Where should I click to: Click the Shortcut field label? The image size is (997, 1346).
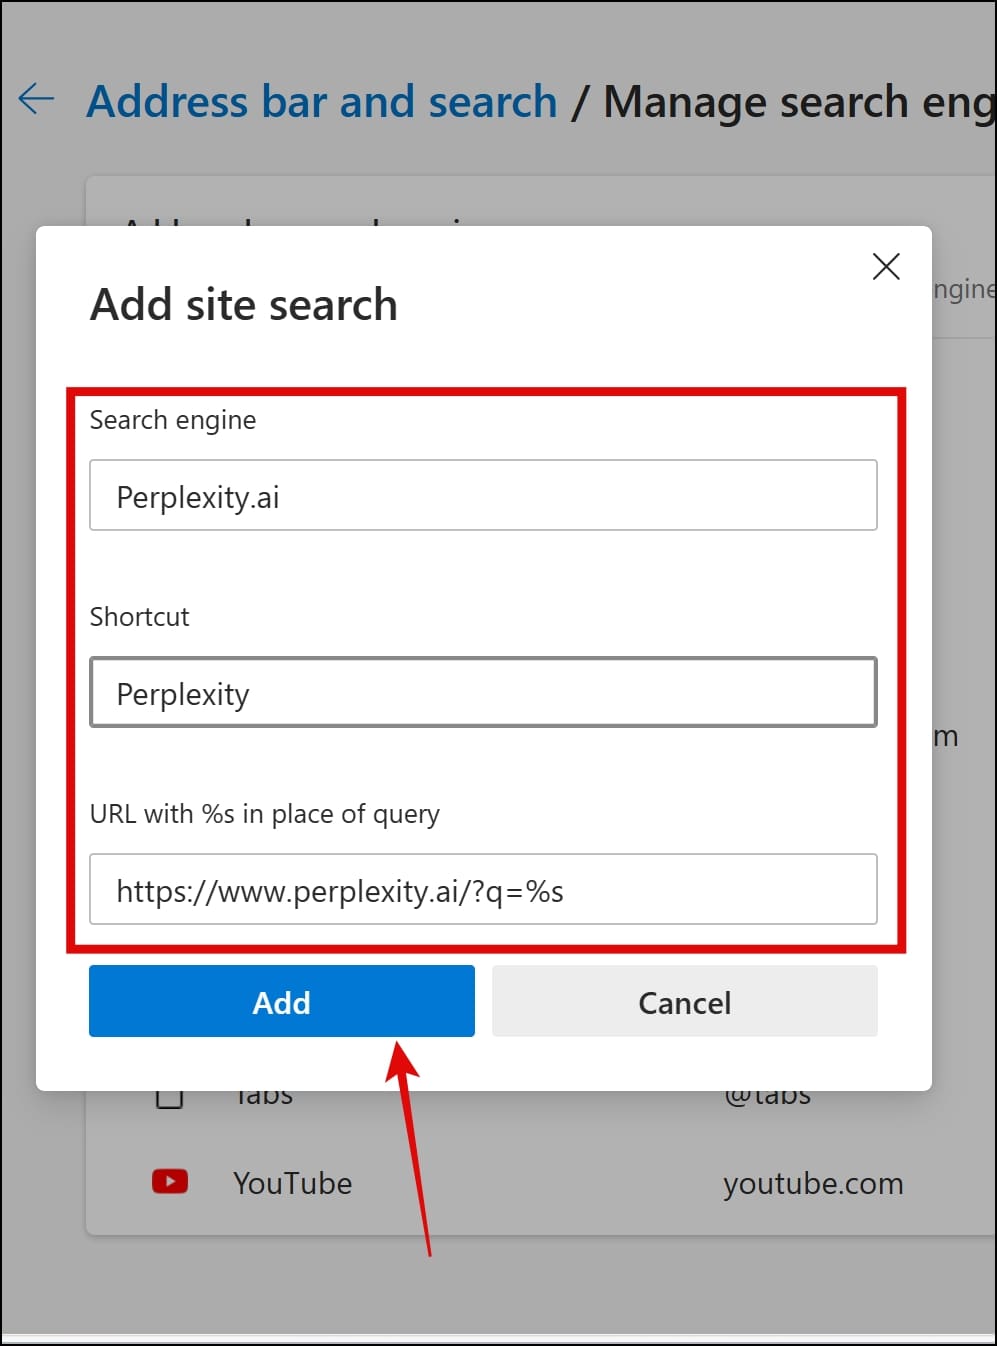[x=139, y=616]
